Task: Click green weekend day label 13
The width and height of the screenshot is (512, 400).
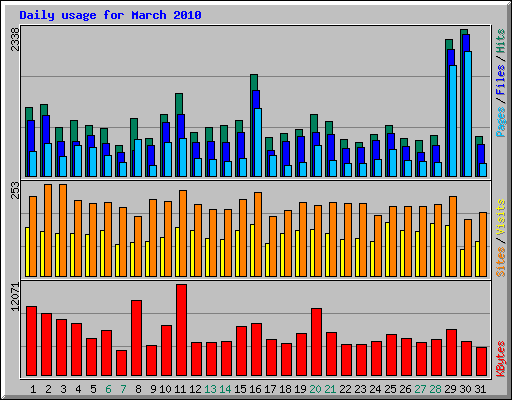Action: pyautogui.click(x=210, y=389)
